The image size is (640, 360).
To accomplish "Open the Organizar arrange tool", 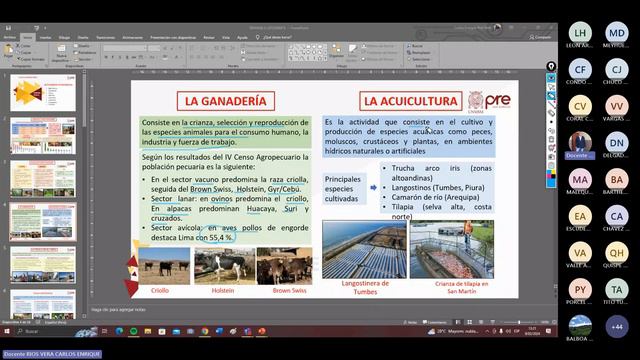I will point(336,51).
